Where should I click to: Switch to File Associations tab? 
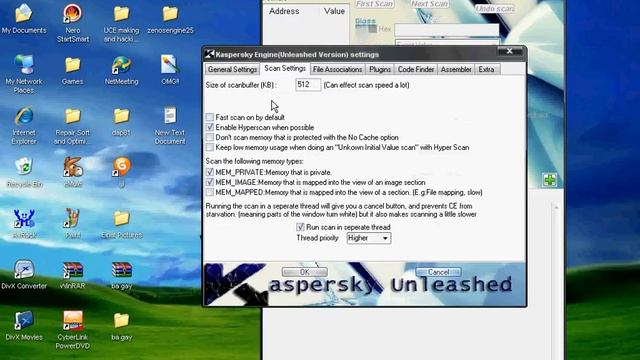pyautogui.click(x=338, y=69)
